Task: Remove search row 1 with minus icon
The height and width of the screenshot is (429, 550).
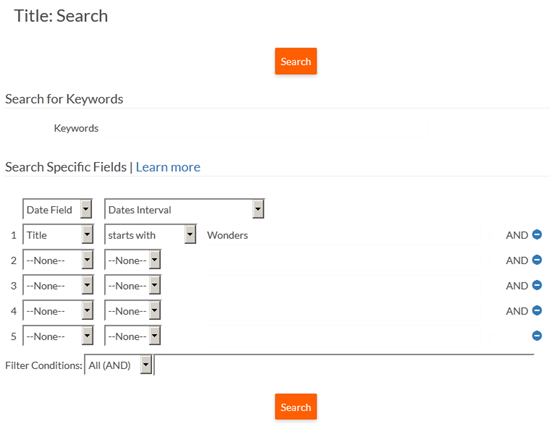Action: 537,234
